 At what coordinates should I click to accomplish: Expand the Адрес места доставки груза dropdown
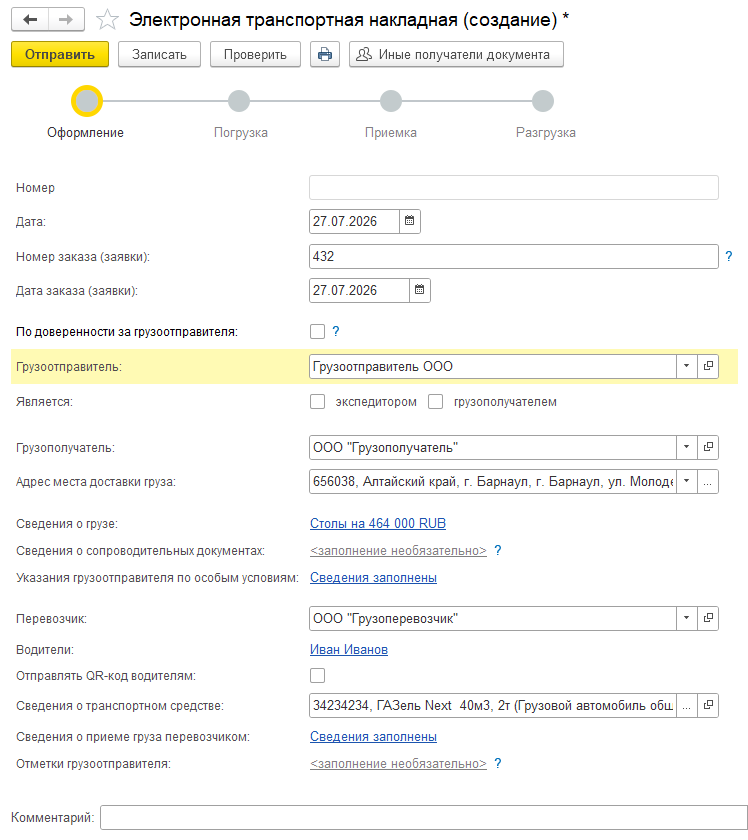[x=686, y=482]
